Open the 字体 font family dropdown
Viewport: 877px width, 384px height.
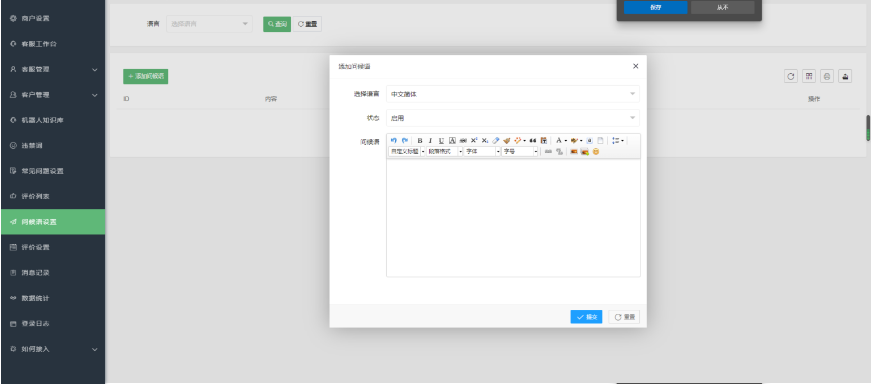pyautogui.click(x=482, y=151)
